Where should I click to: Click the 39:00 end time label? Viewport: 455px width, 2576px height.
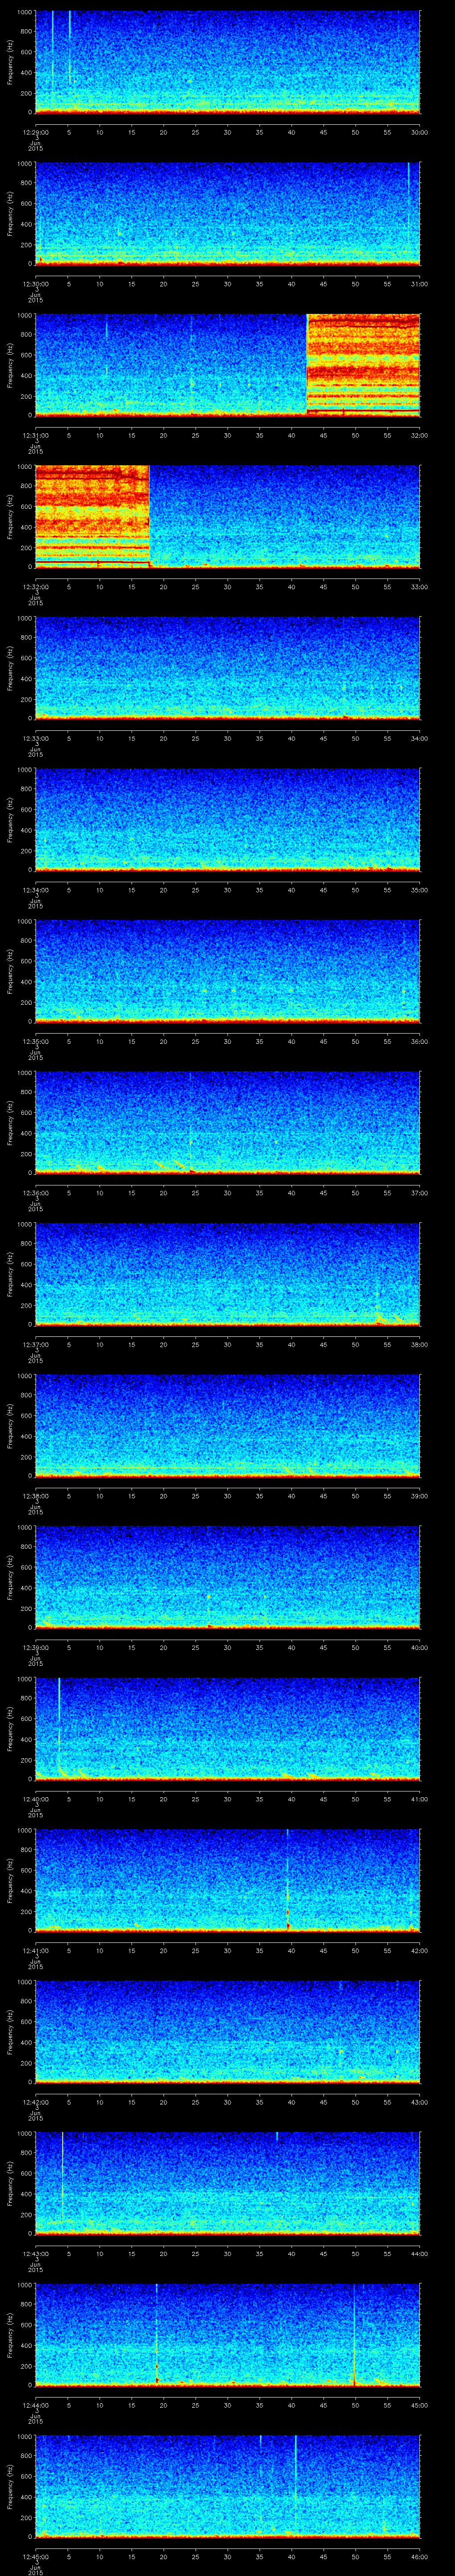point(420,1496)
